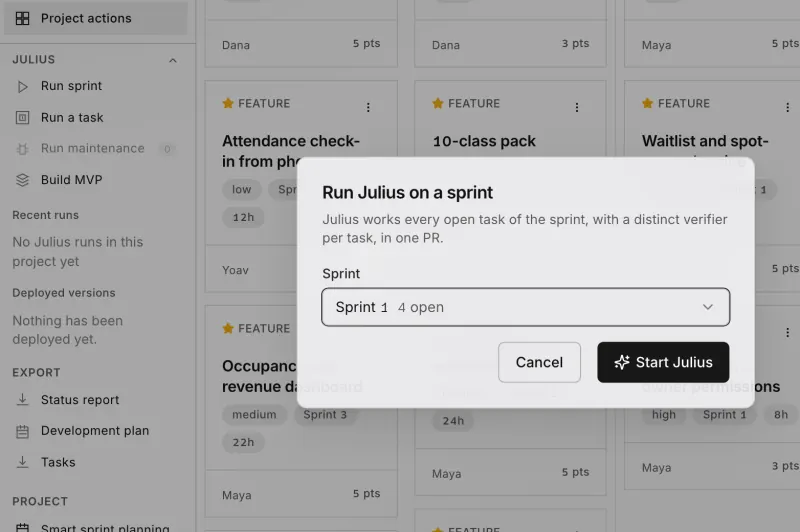Click the 'No Julius runs in this project yet' text
Viewport: 800px width, 532px height.
pos(78,251)
